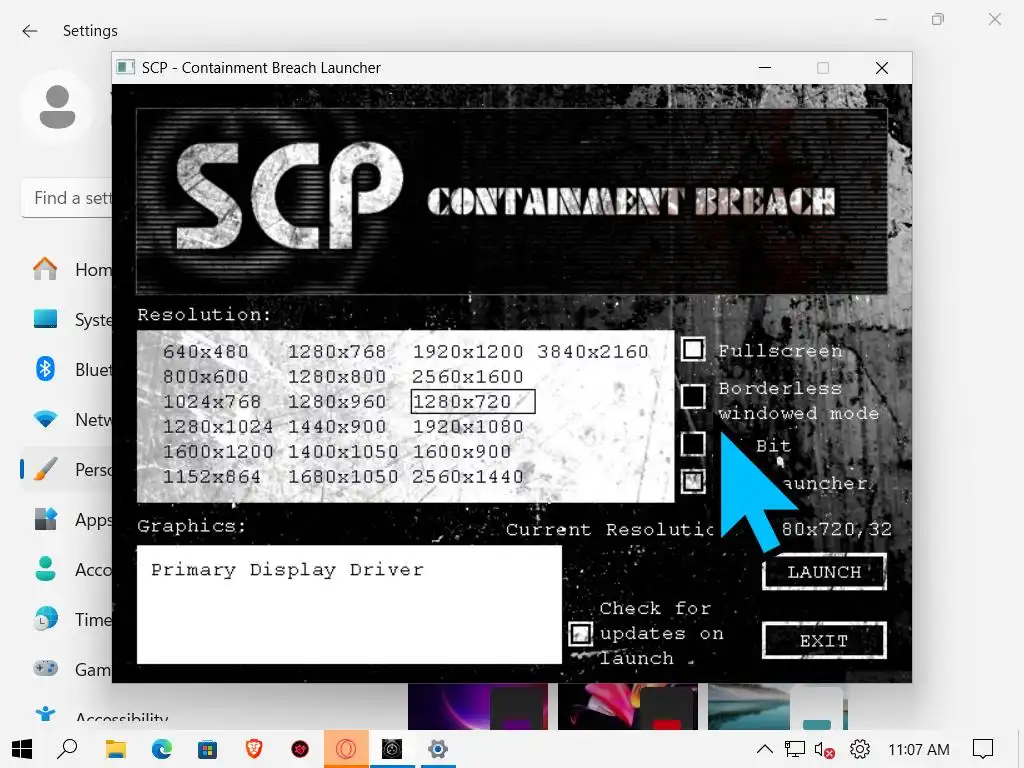Pick the 1280x1024 resolution
This screenshot has height=768, width=1024.
(x=218, y=427)
